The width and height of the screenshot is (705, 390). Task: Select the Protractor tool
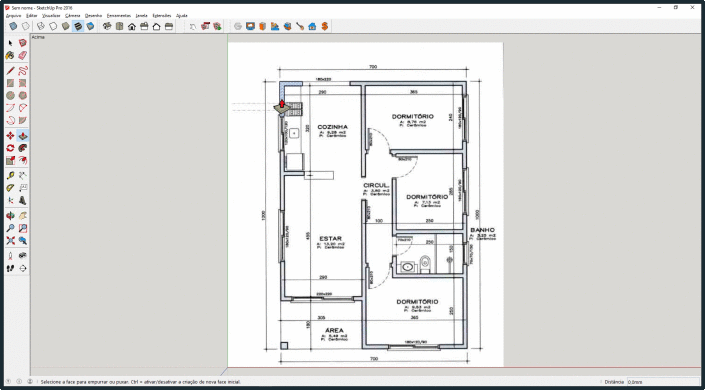click(10, 188)
